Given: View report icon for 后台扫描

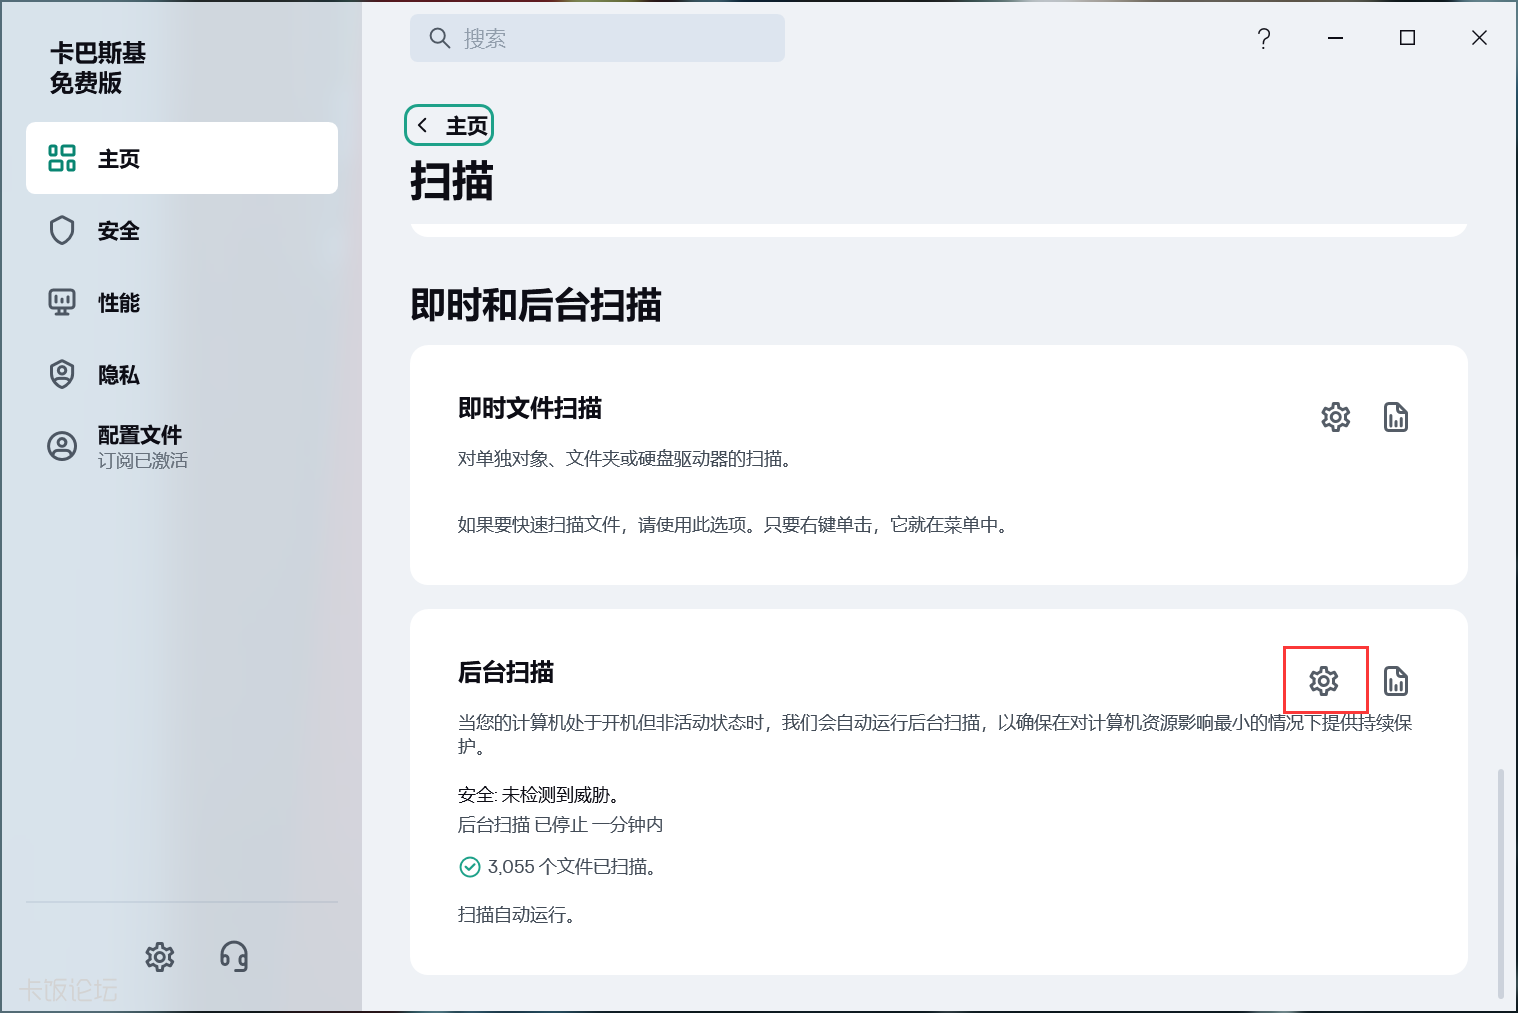Looking at the screenshot, I should tap(1395, 681).
